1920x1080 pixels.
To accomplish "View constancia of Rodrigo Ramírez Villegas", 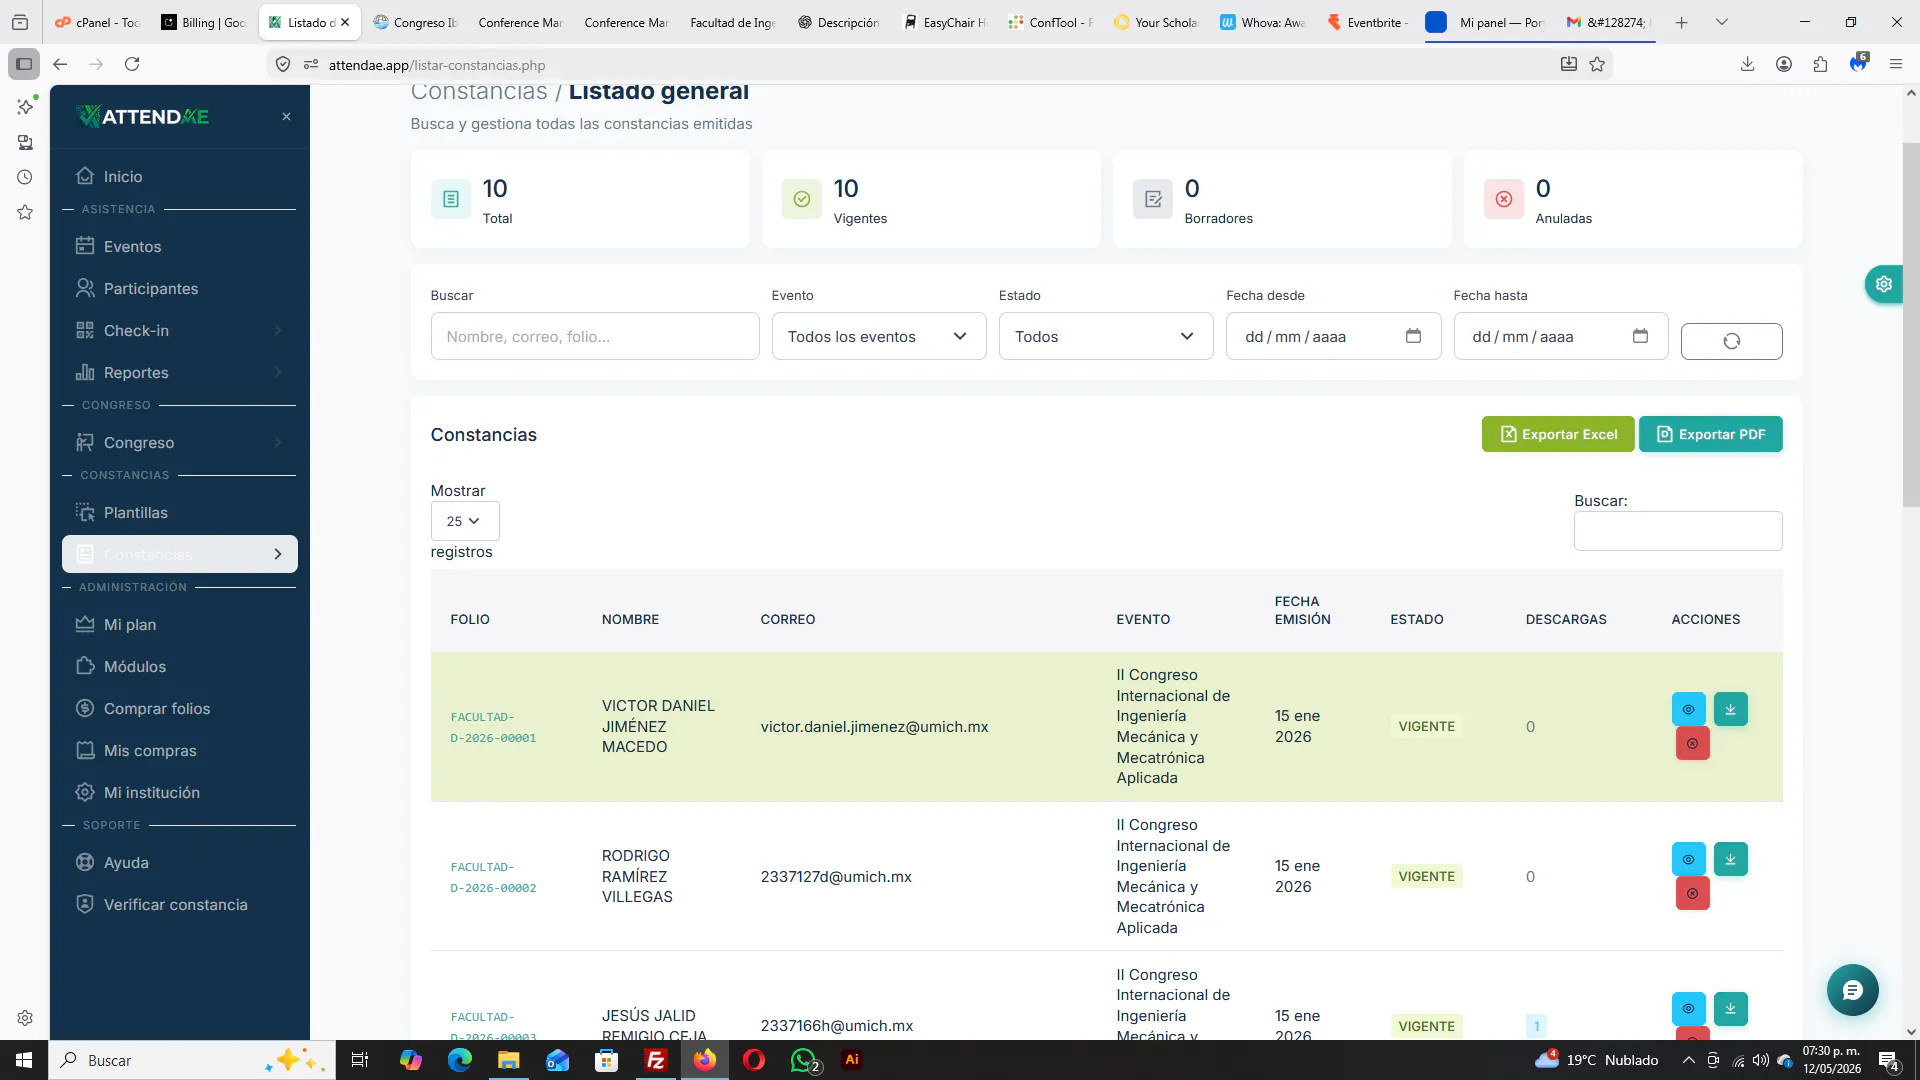I will pos(1688,859).
